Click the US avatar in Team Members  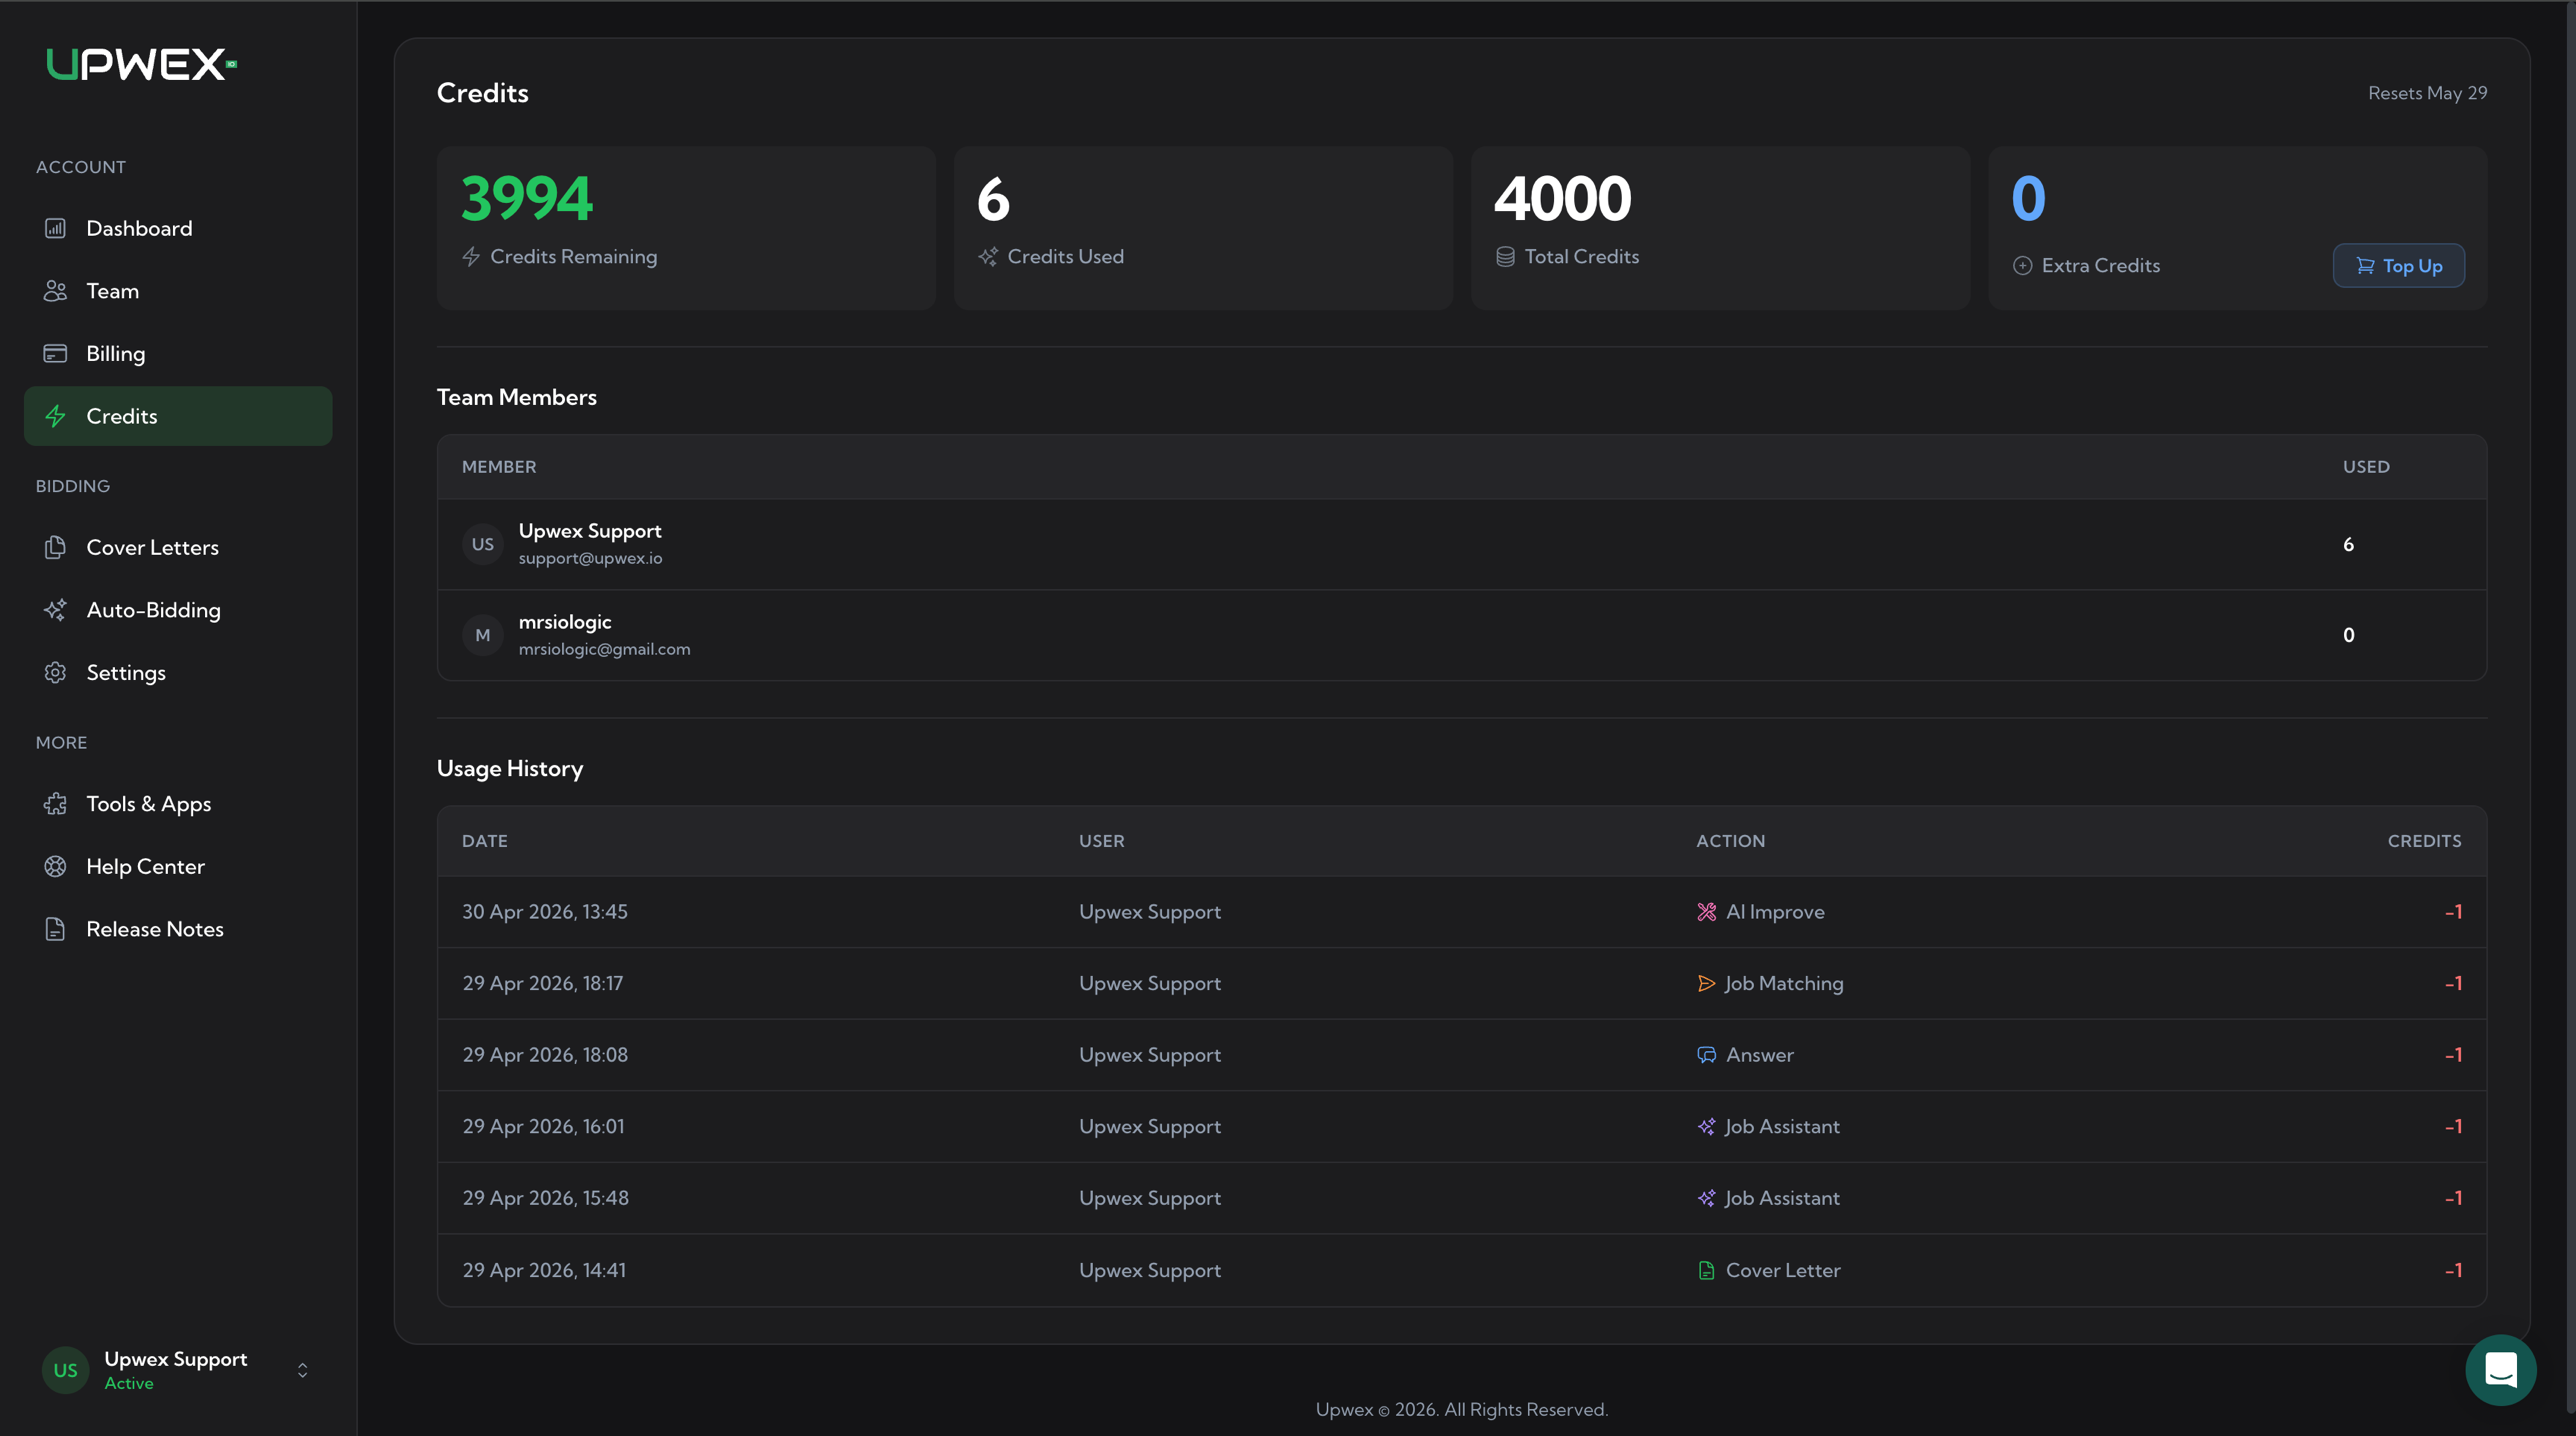click(x=483, y=545)
